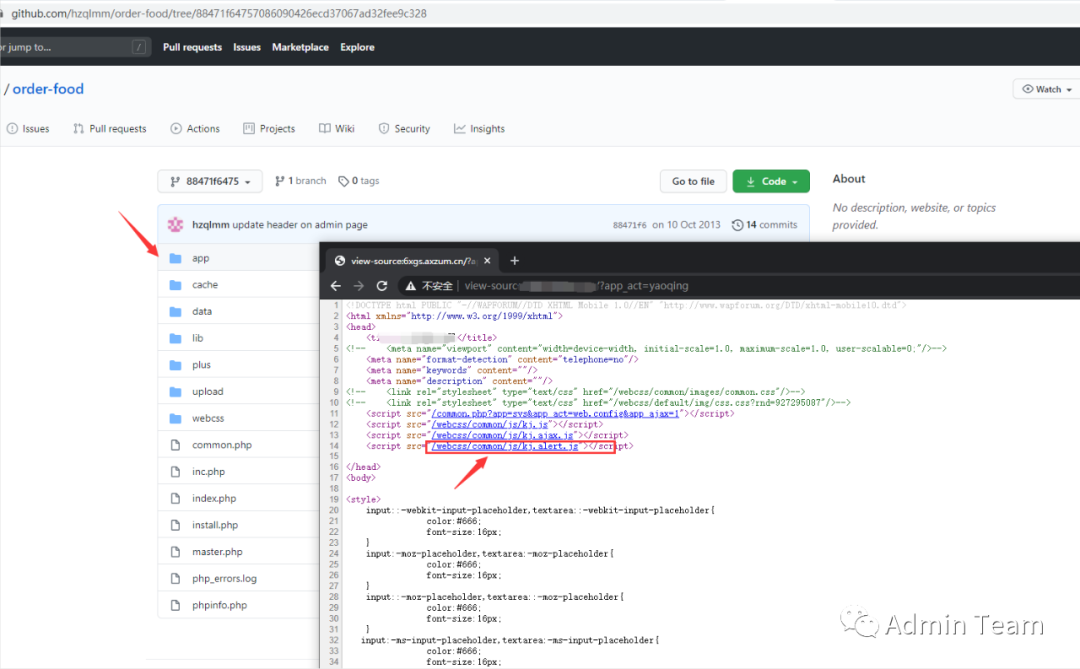
Task: Click the Go to file button
Action: tap(693, 181)
